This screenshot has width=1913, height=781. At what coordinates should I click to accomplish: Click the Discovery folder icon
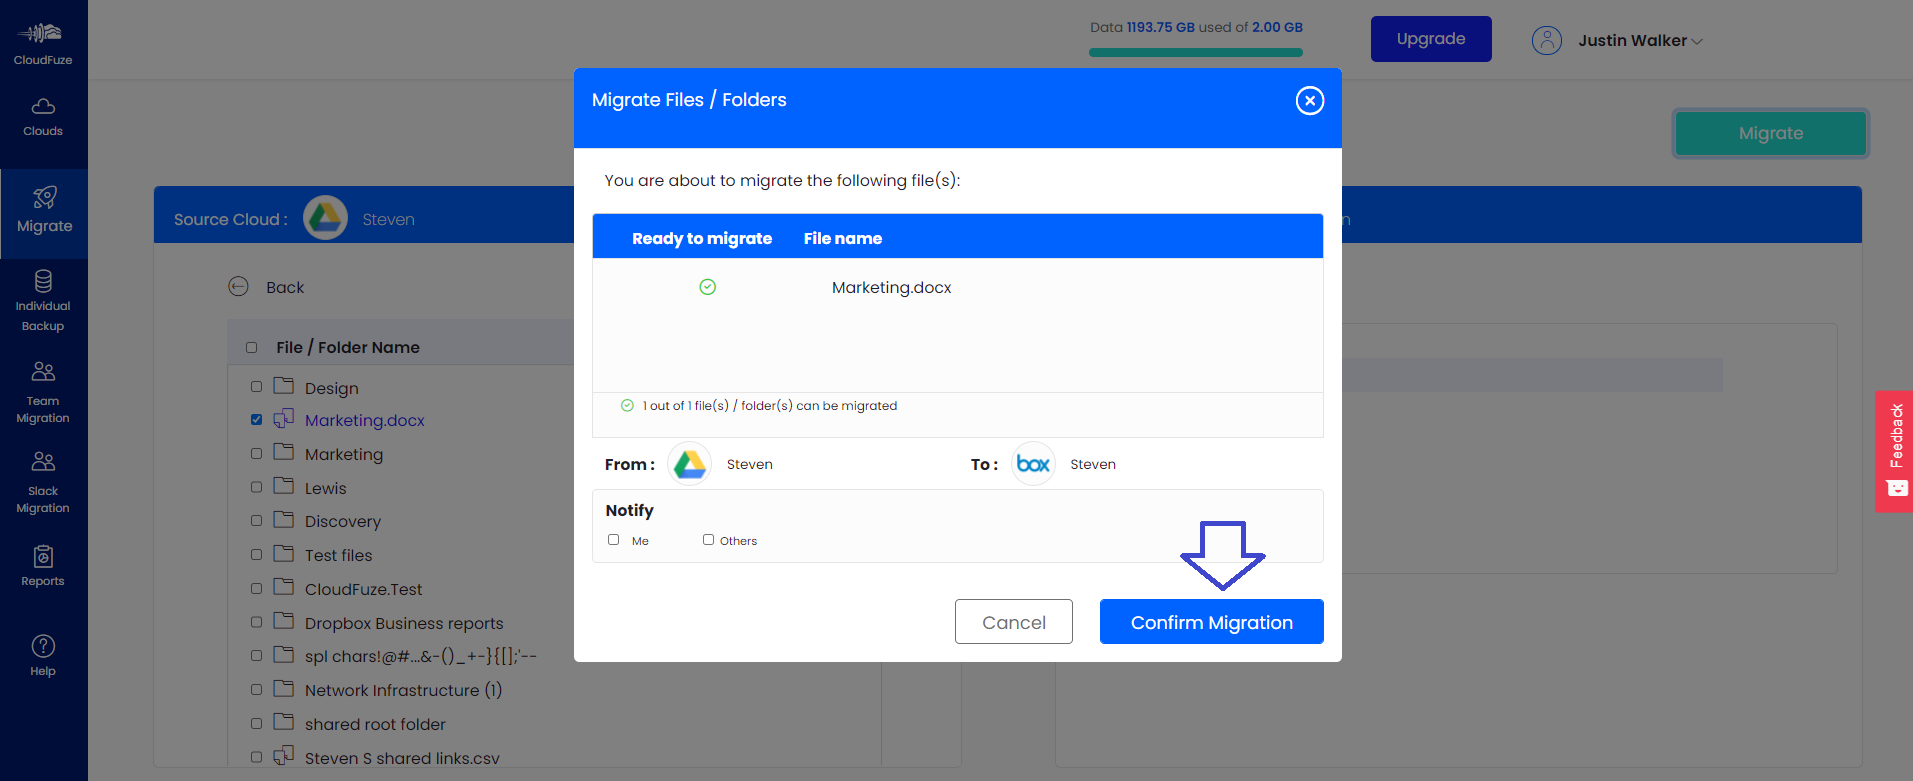coord(284,519)
